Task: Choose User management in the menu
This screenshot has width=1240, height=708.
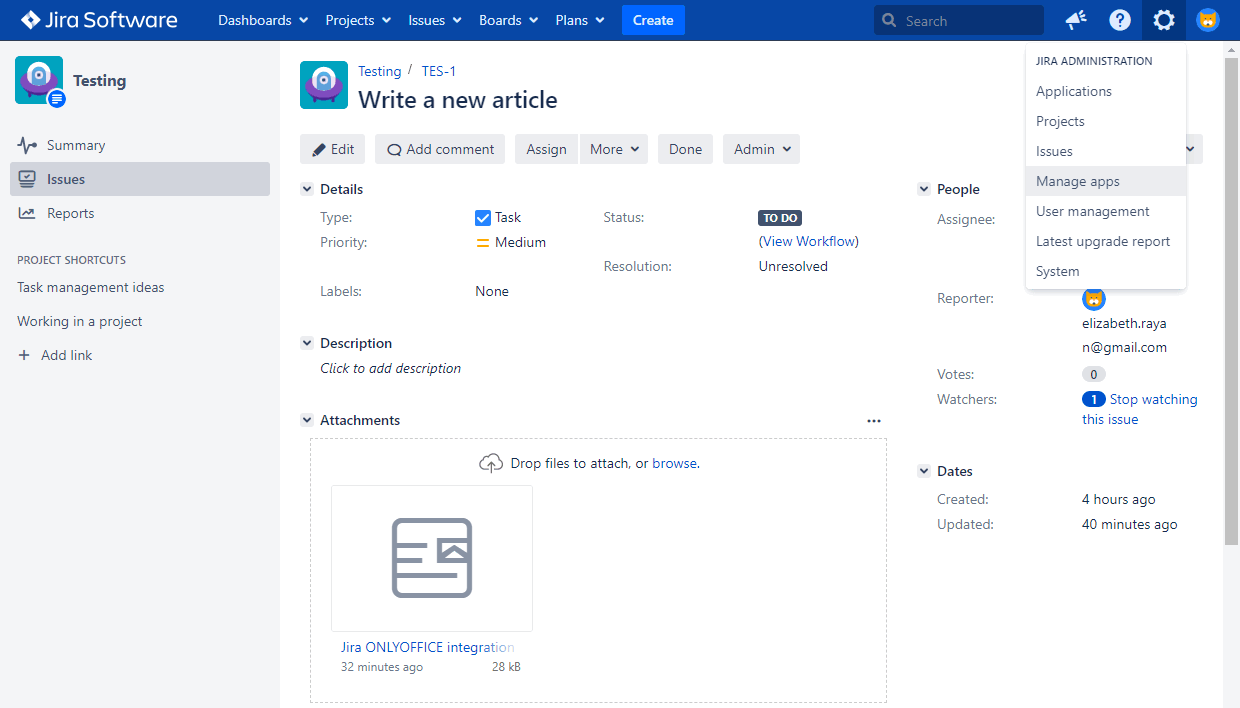Action: (1092, 211)
